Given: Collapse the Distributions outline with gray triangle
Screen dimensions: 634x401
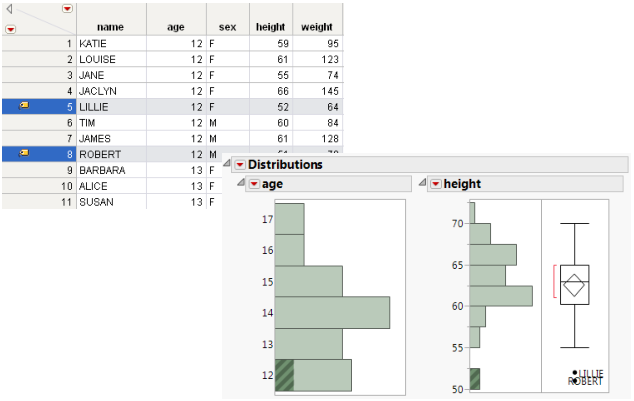Looking at the screenshot, I should [228, 165].
